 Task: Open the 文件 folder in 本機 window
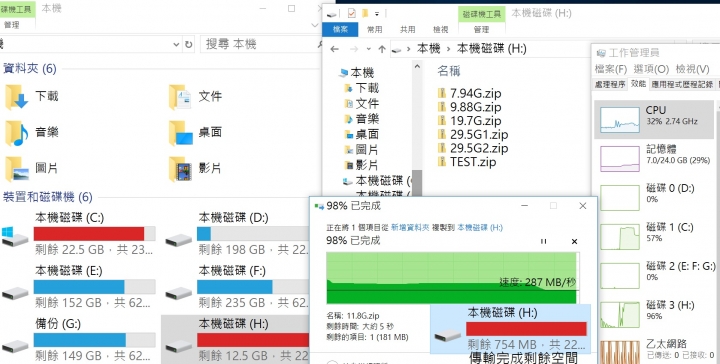pos(196,96)
